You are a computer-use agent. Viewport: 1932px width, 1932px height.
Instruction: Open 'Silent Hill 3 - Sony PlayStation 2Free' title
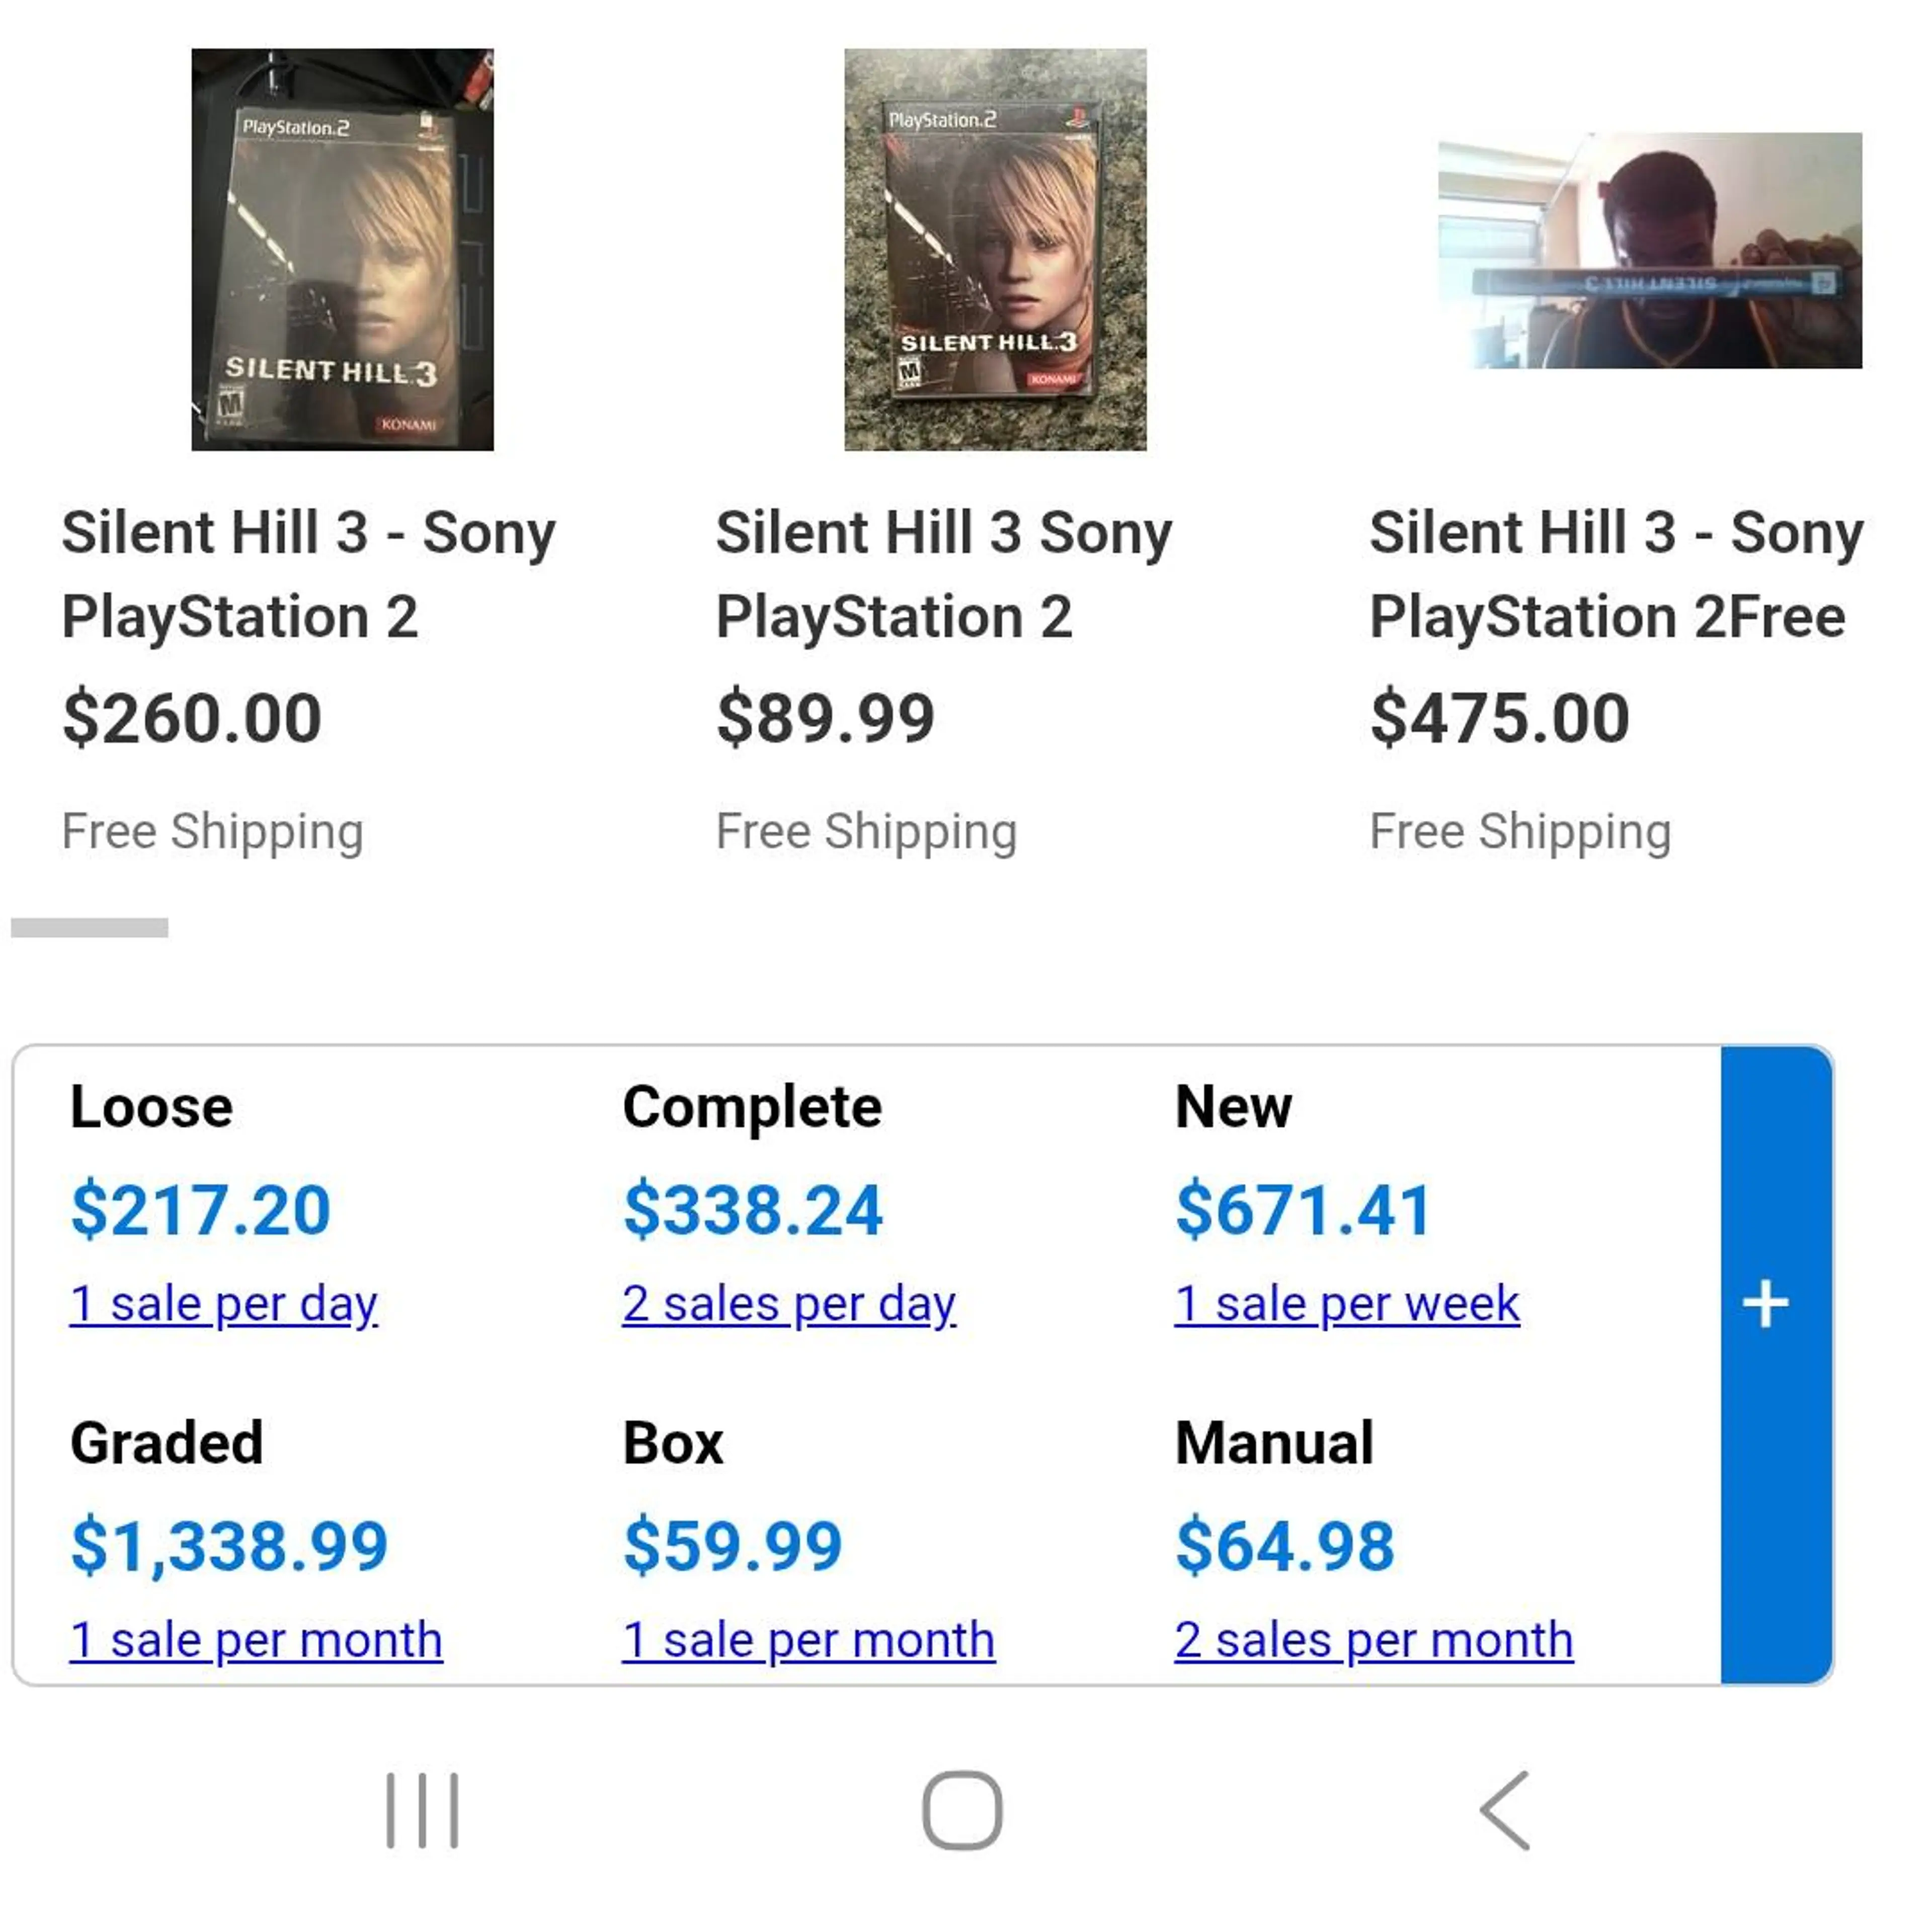(1616, 574)
